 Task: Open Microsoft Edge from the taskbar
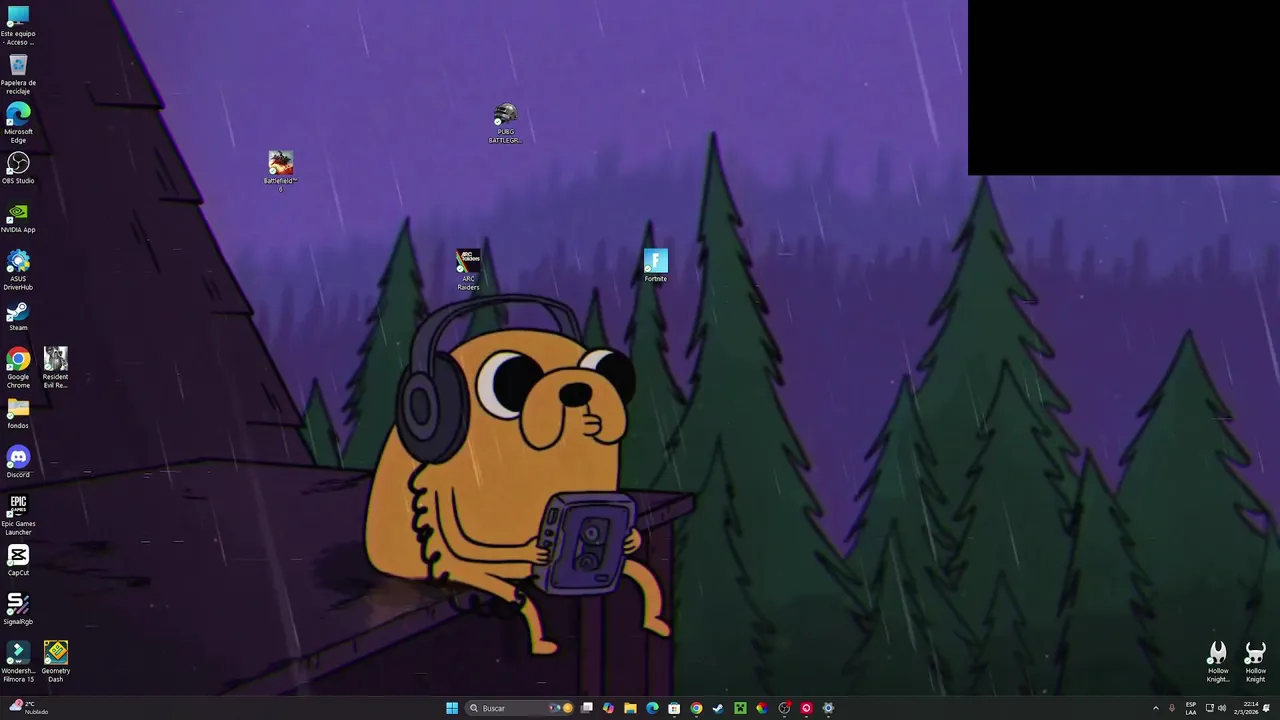pyautogui.click(x=652, y=708)
